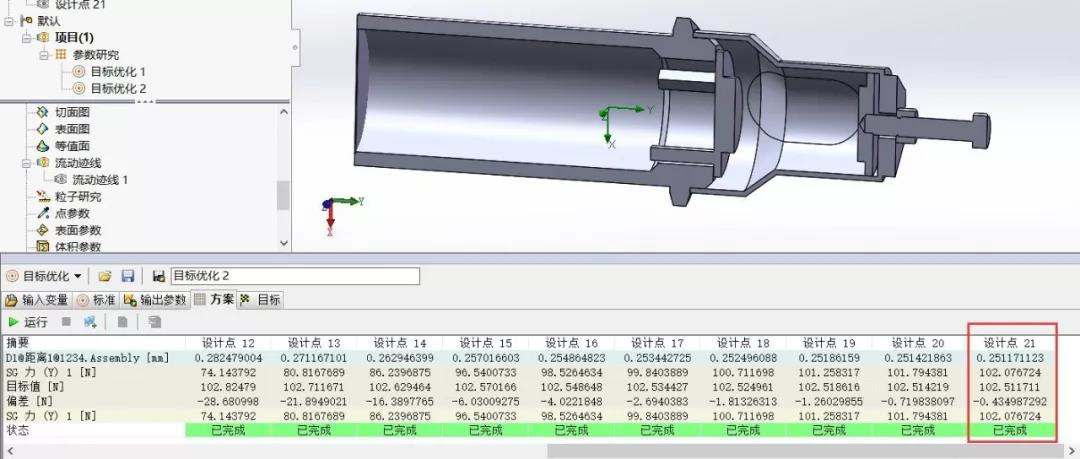The height and width of the screenshot is (459, 1080).
Task: Click the open folder icon in the optimization toolbar
Action: tap(105, 276)
